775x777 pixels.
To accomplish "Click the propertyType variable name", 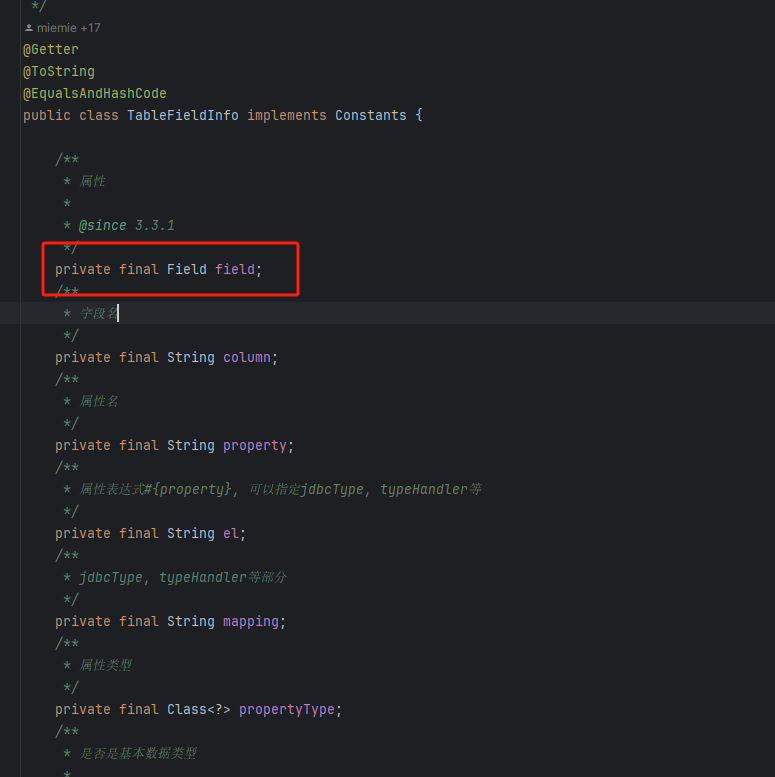I will [x=286, y=709].
